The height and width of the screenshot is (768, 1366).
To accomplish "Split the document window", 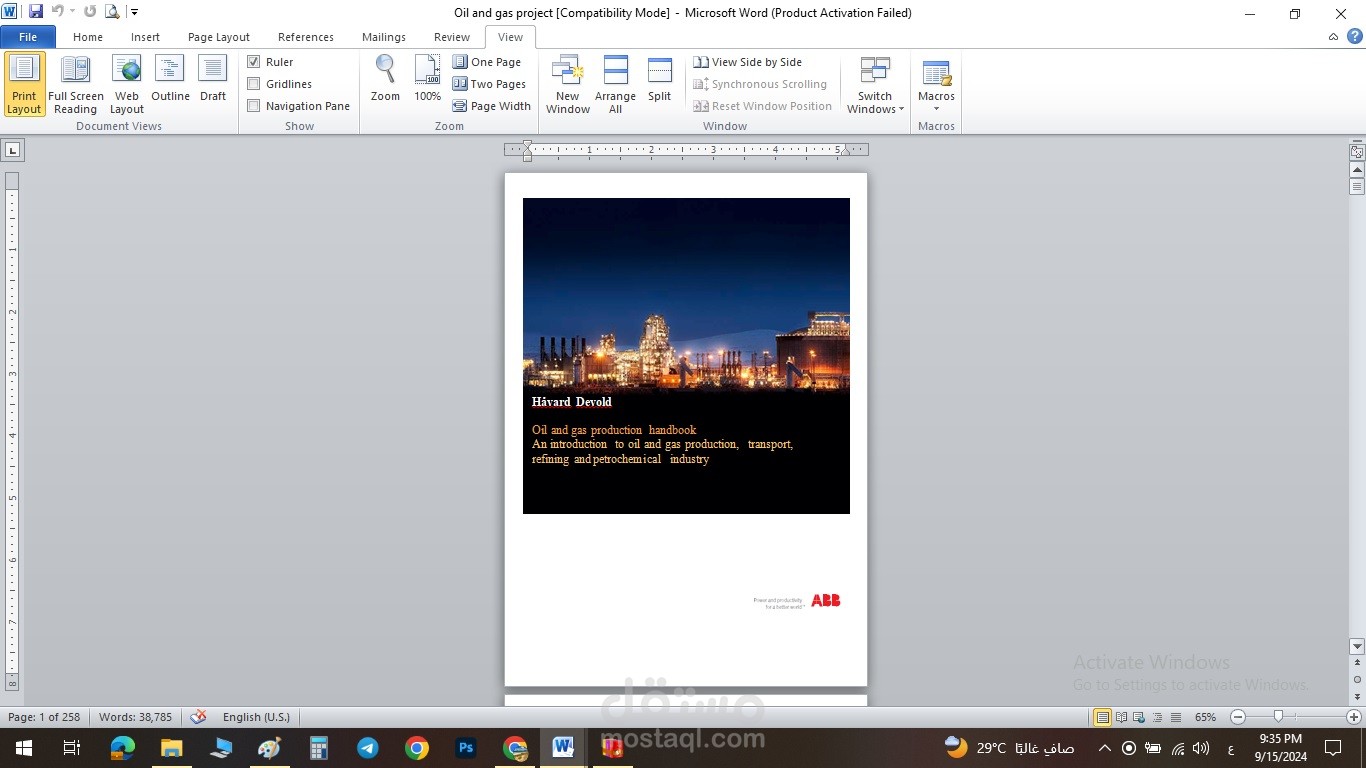I will [x=659, y=80].
